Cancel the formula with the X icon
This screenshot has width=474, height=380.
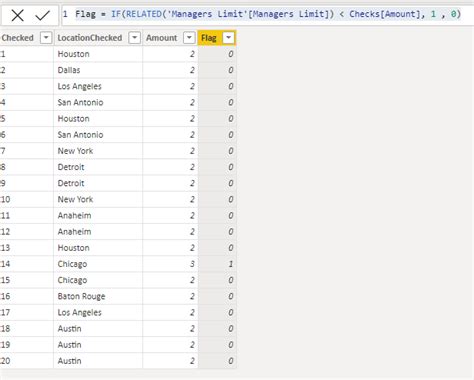pyautogui.click(x=17, y=15)
